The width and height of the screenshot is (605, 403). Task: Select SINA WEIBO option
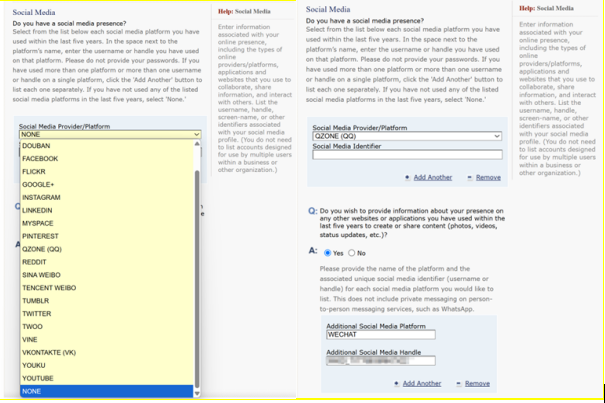(107, 275)
